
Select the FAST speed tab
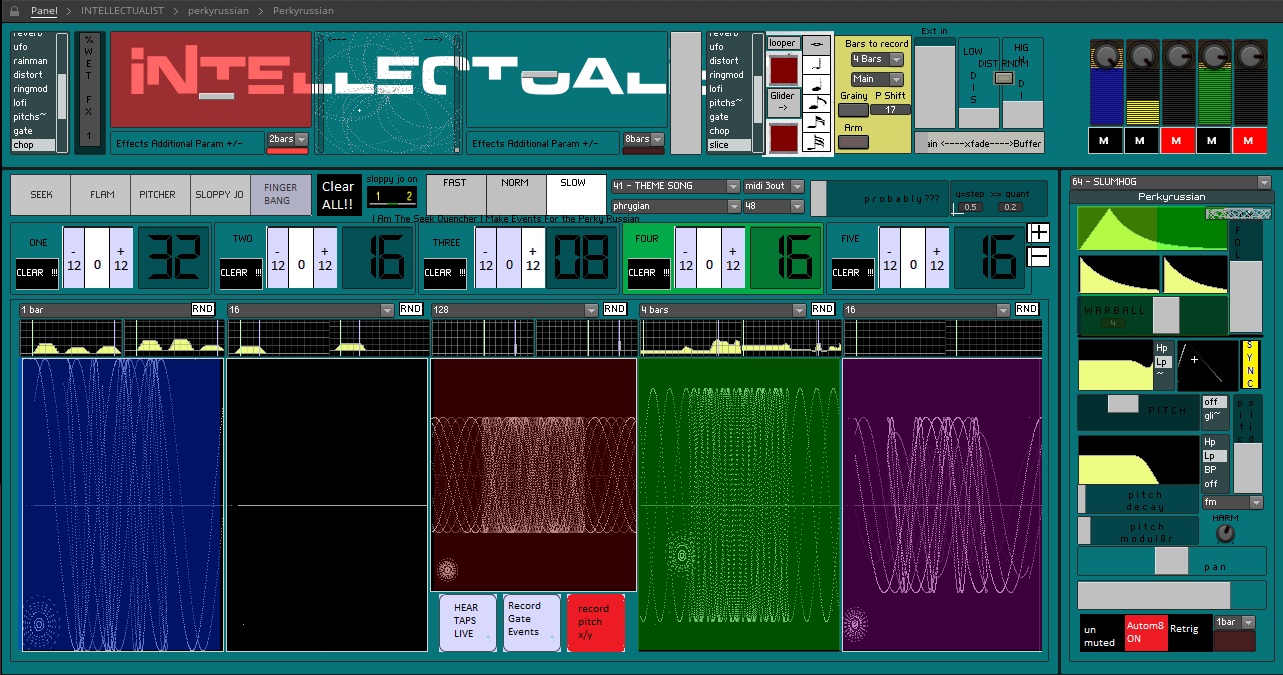(x=456, y=184)
